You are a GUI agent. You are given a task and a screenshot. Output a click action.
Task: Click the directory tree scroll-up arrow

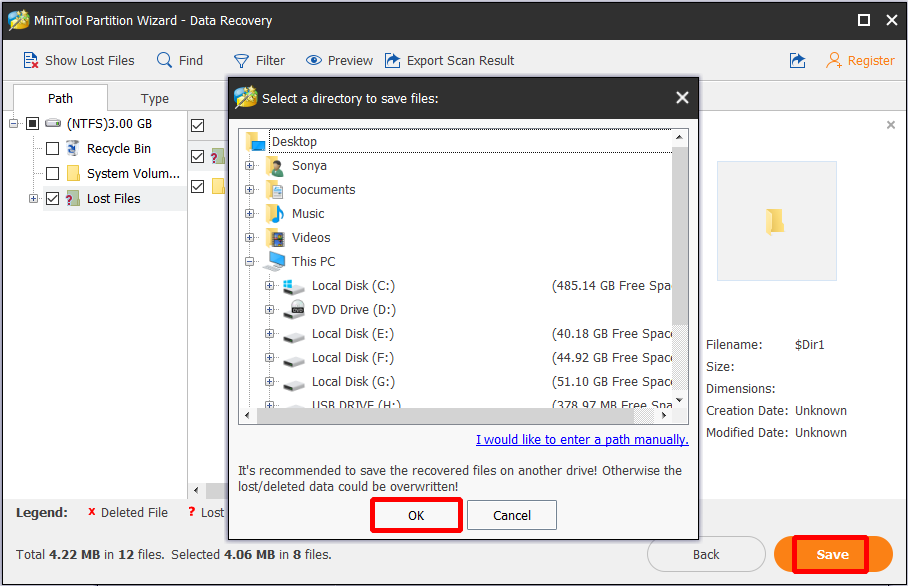click(679, 138)
